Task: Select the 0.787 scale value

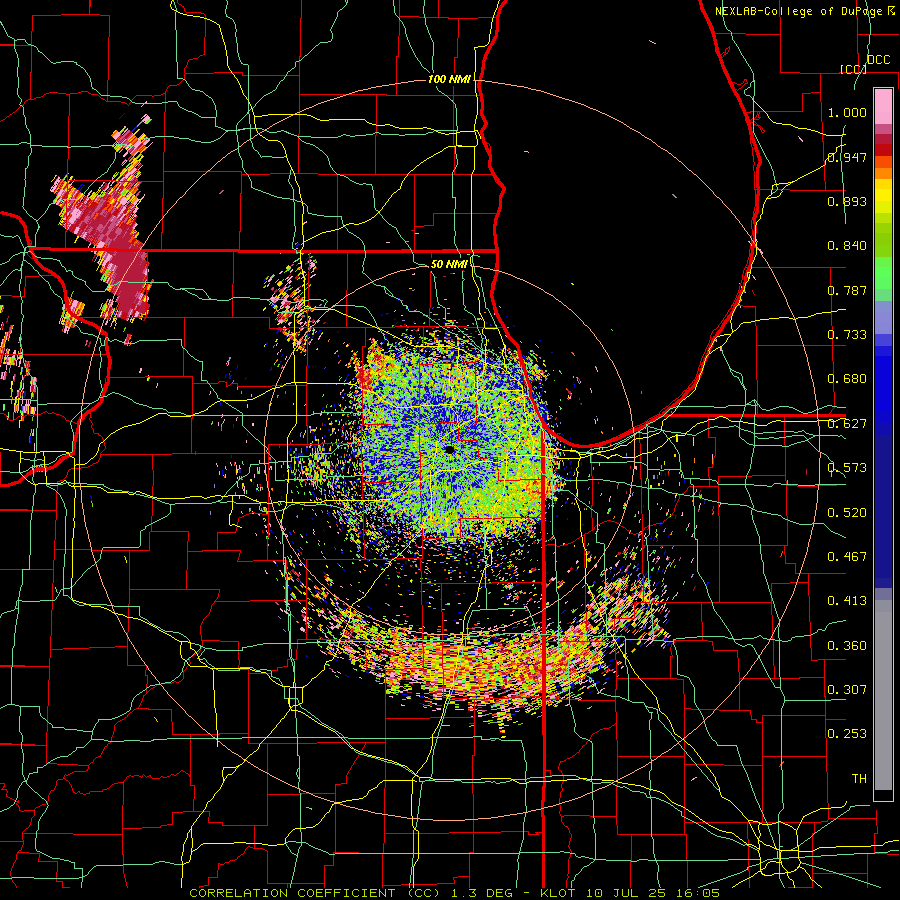Action: tap(847, 290)
